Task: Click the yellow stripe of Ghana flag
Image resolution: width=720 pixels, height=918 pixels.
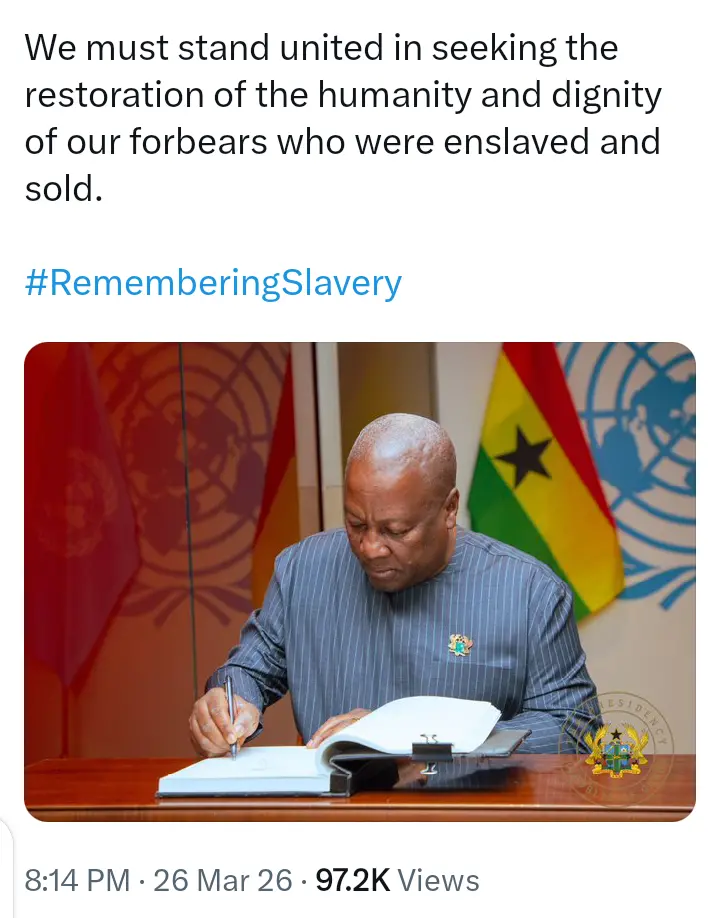Action: [560, 520]
